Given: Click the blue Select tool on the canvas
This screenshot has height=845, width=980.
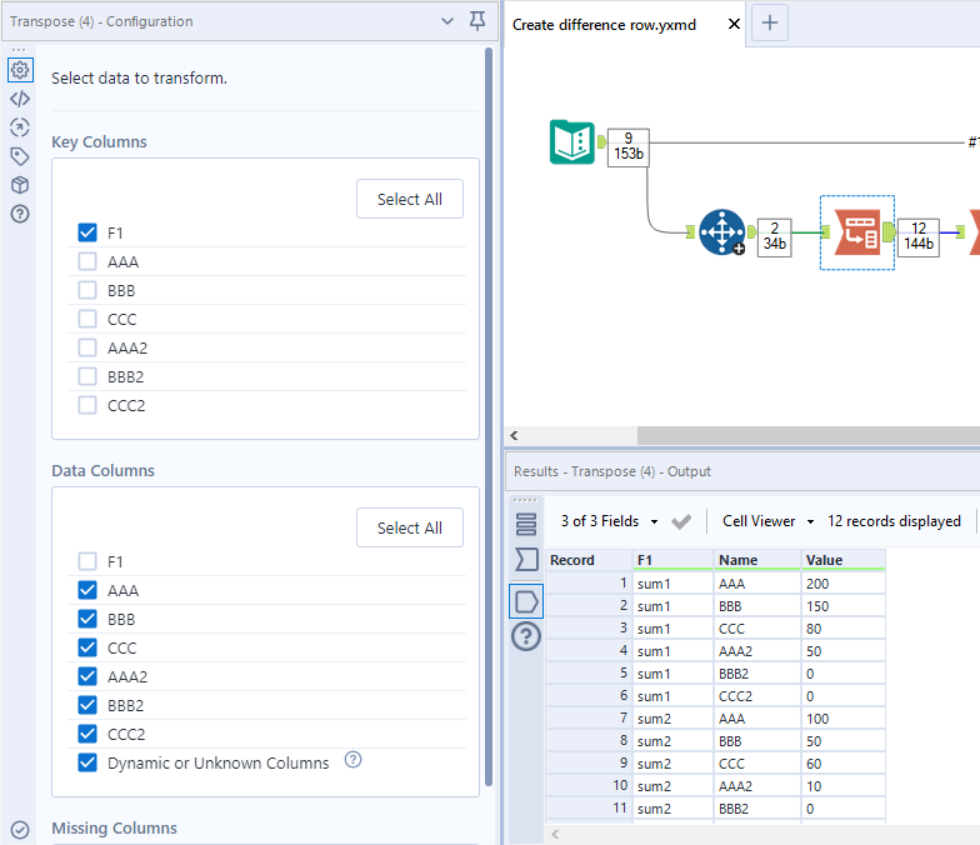Looking at the screenshot, I should click(722, 230).
